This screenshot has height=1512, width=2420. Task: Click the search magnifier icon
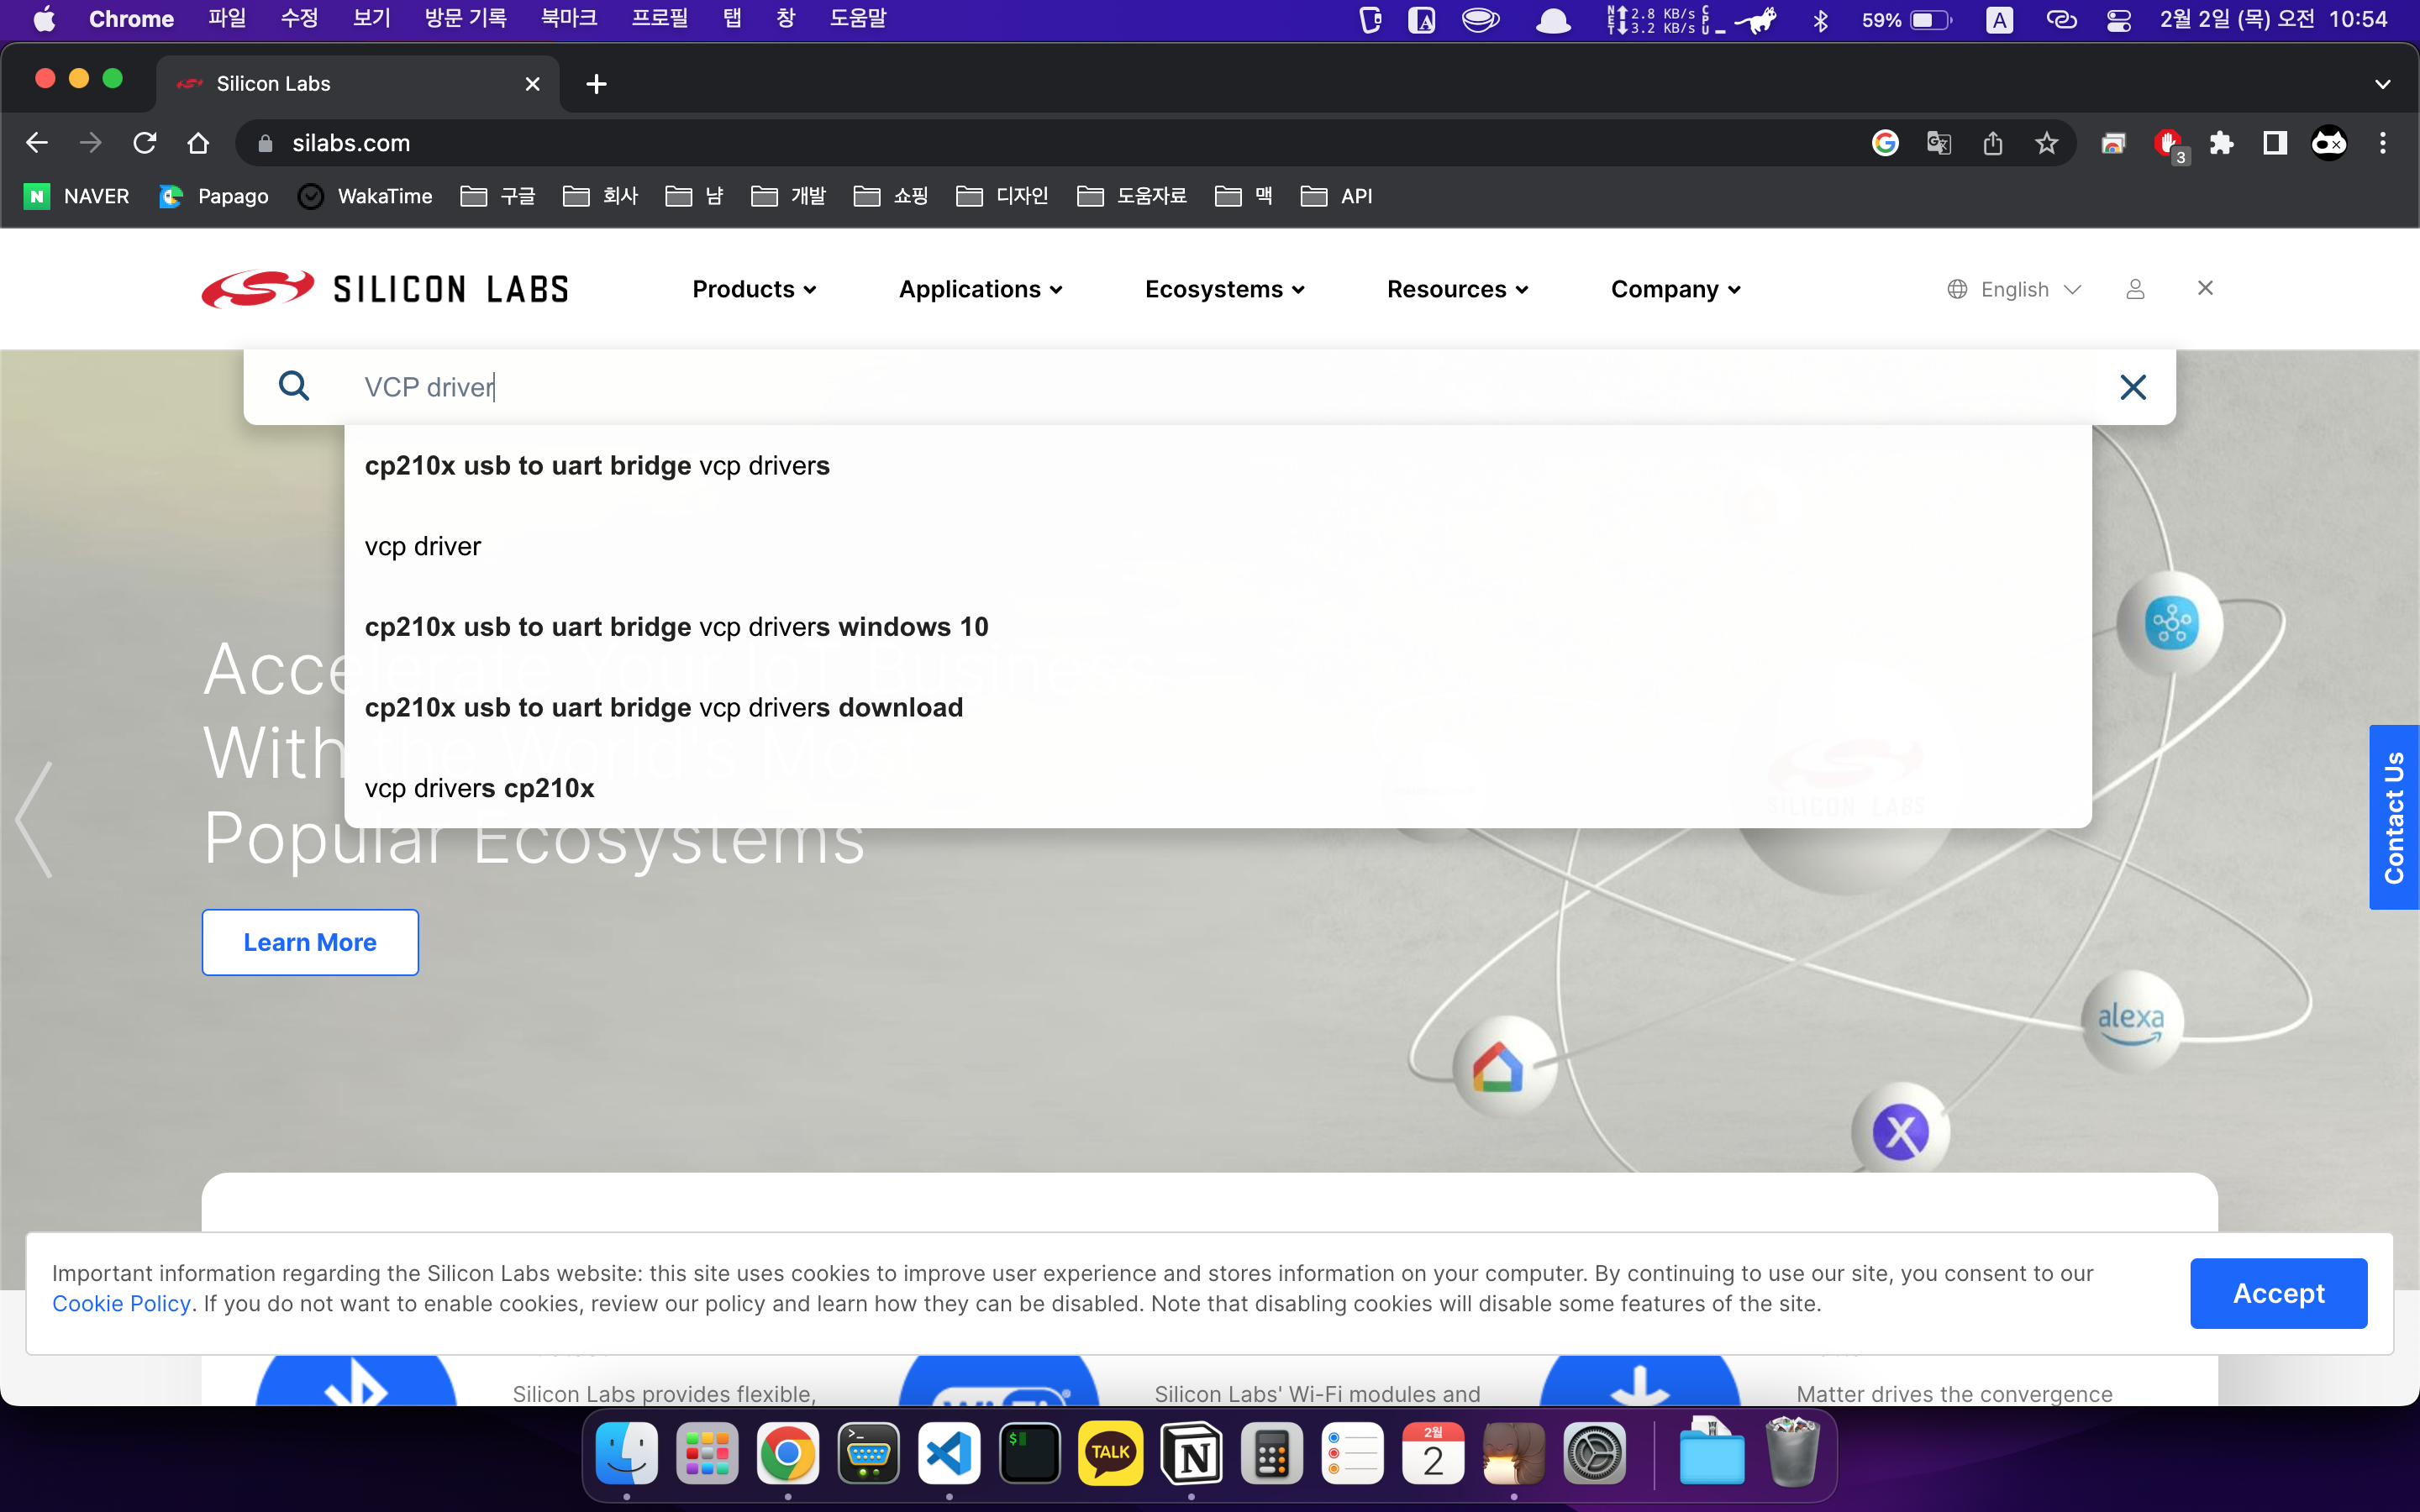tap(293, 386)
